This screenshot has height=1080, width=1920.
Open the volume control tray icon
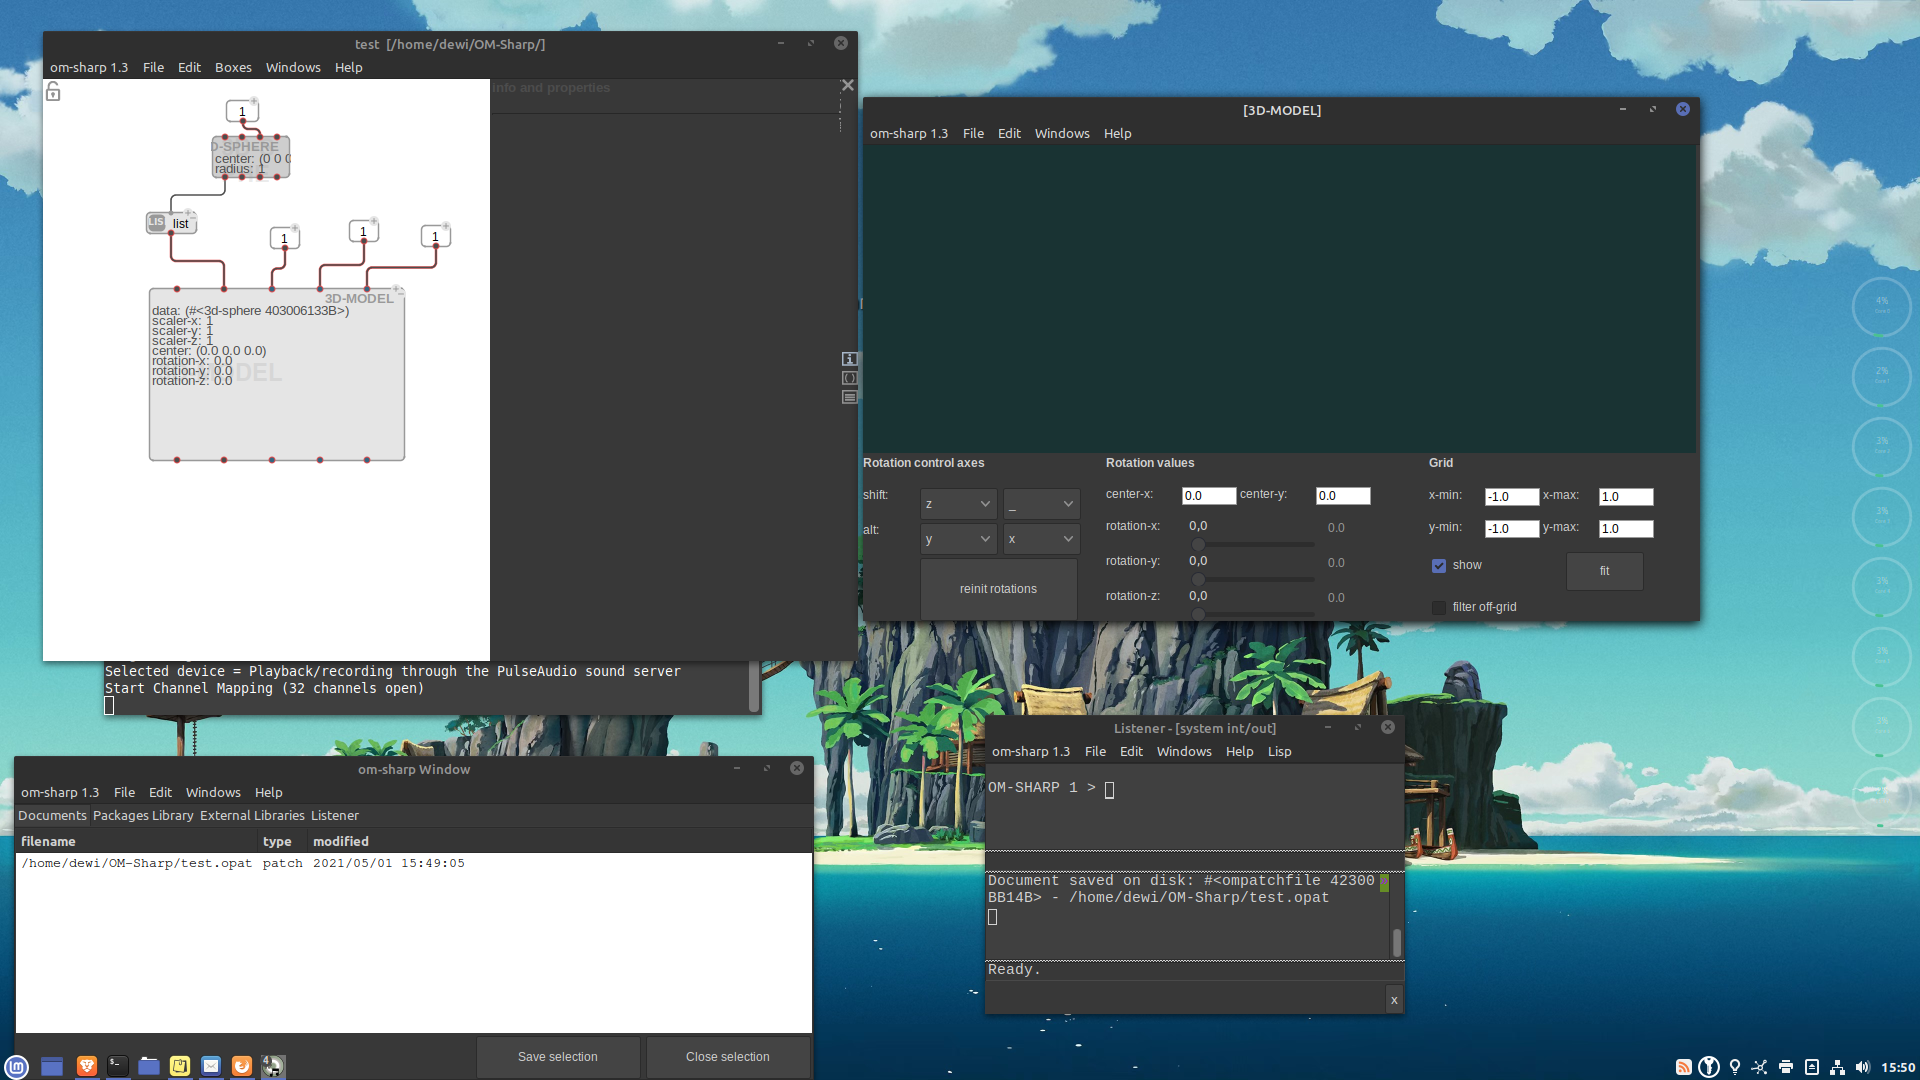coord(1862,1067)
